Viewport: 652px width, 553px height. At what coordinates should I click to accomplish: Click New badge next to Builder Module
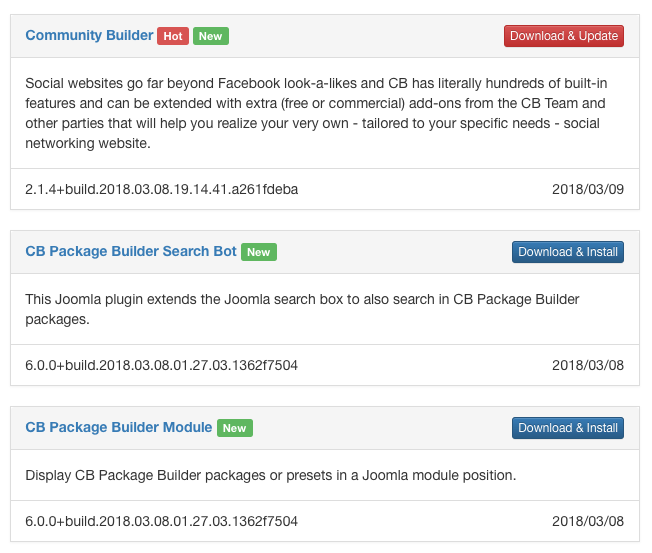pyautogui.click(x=235, y=428)
